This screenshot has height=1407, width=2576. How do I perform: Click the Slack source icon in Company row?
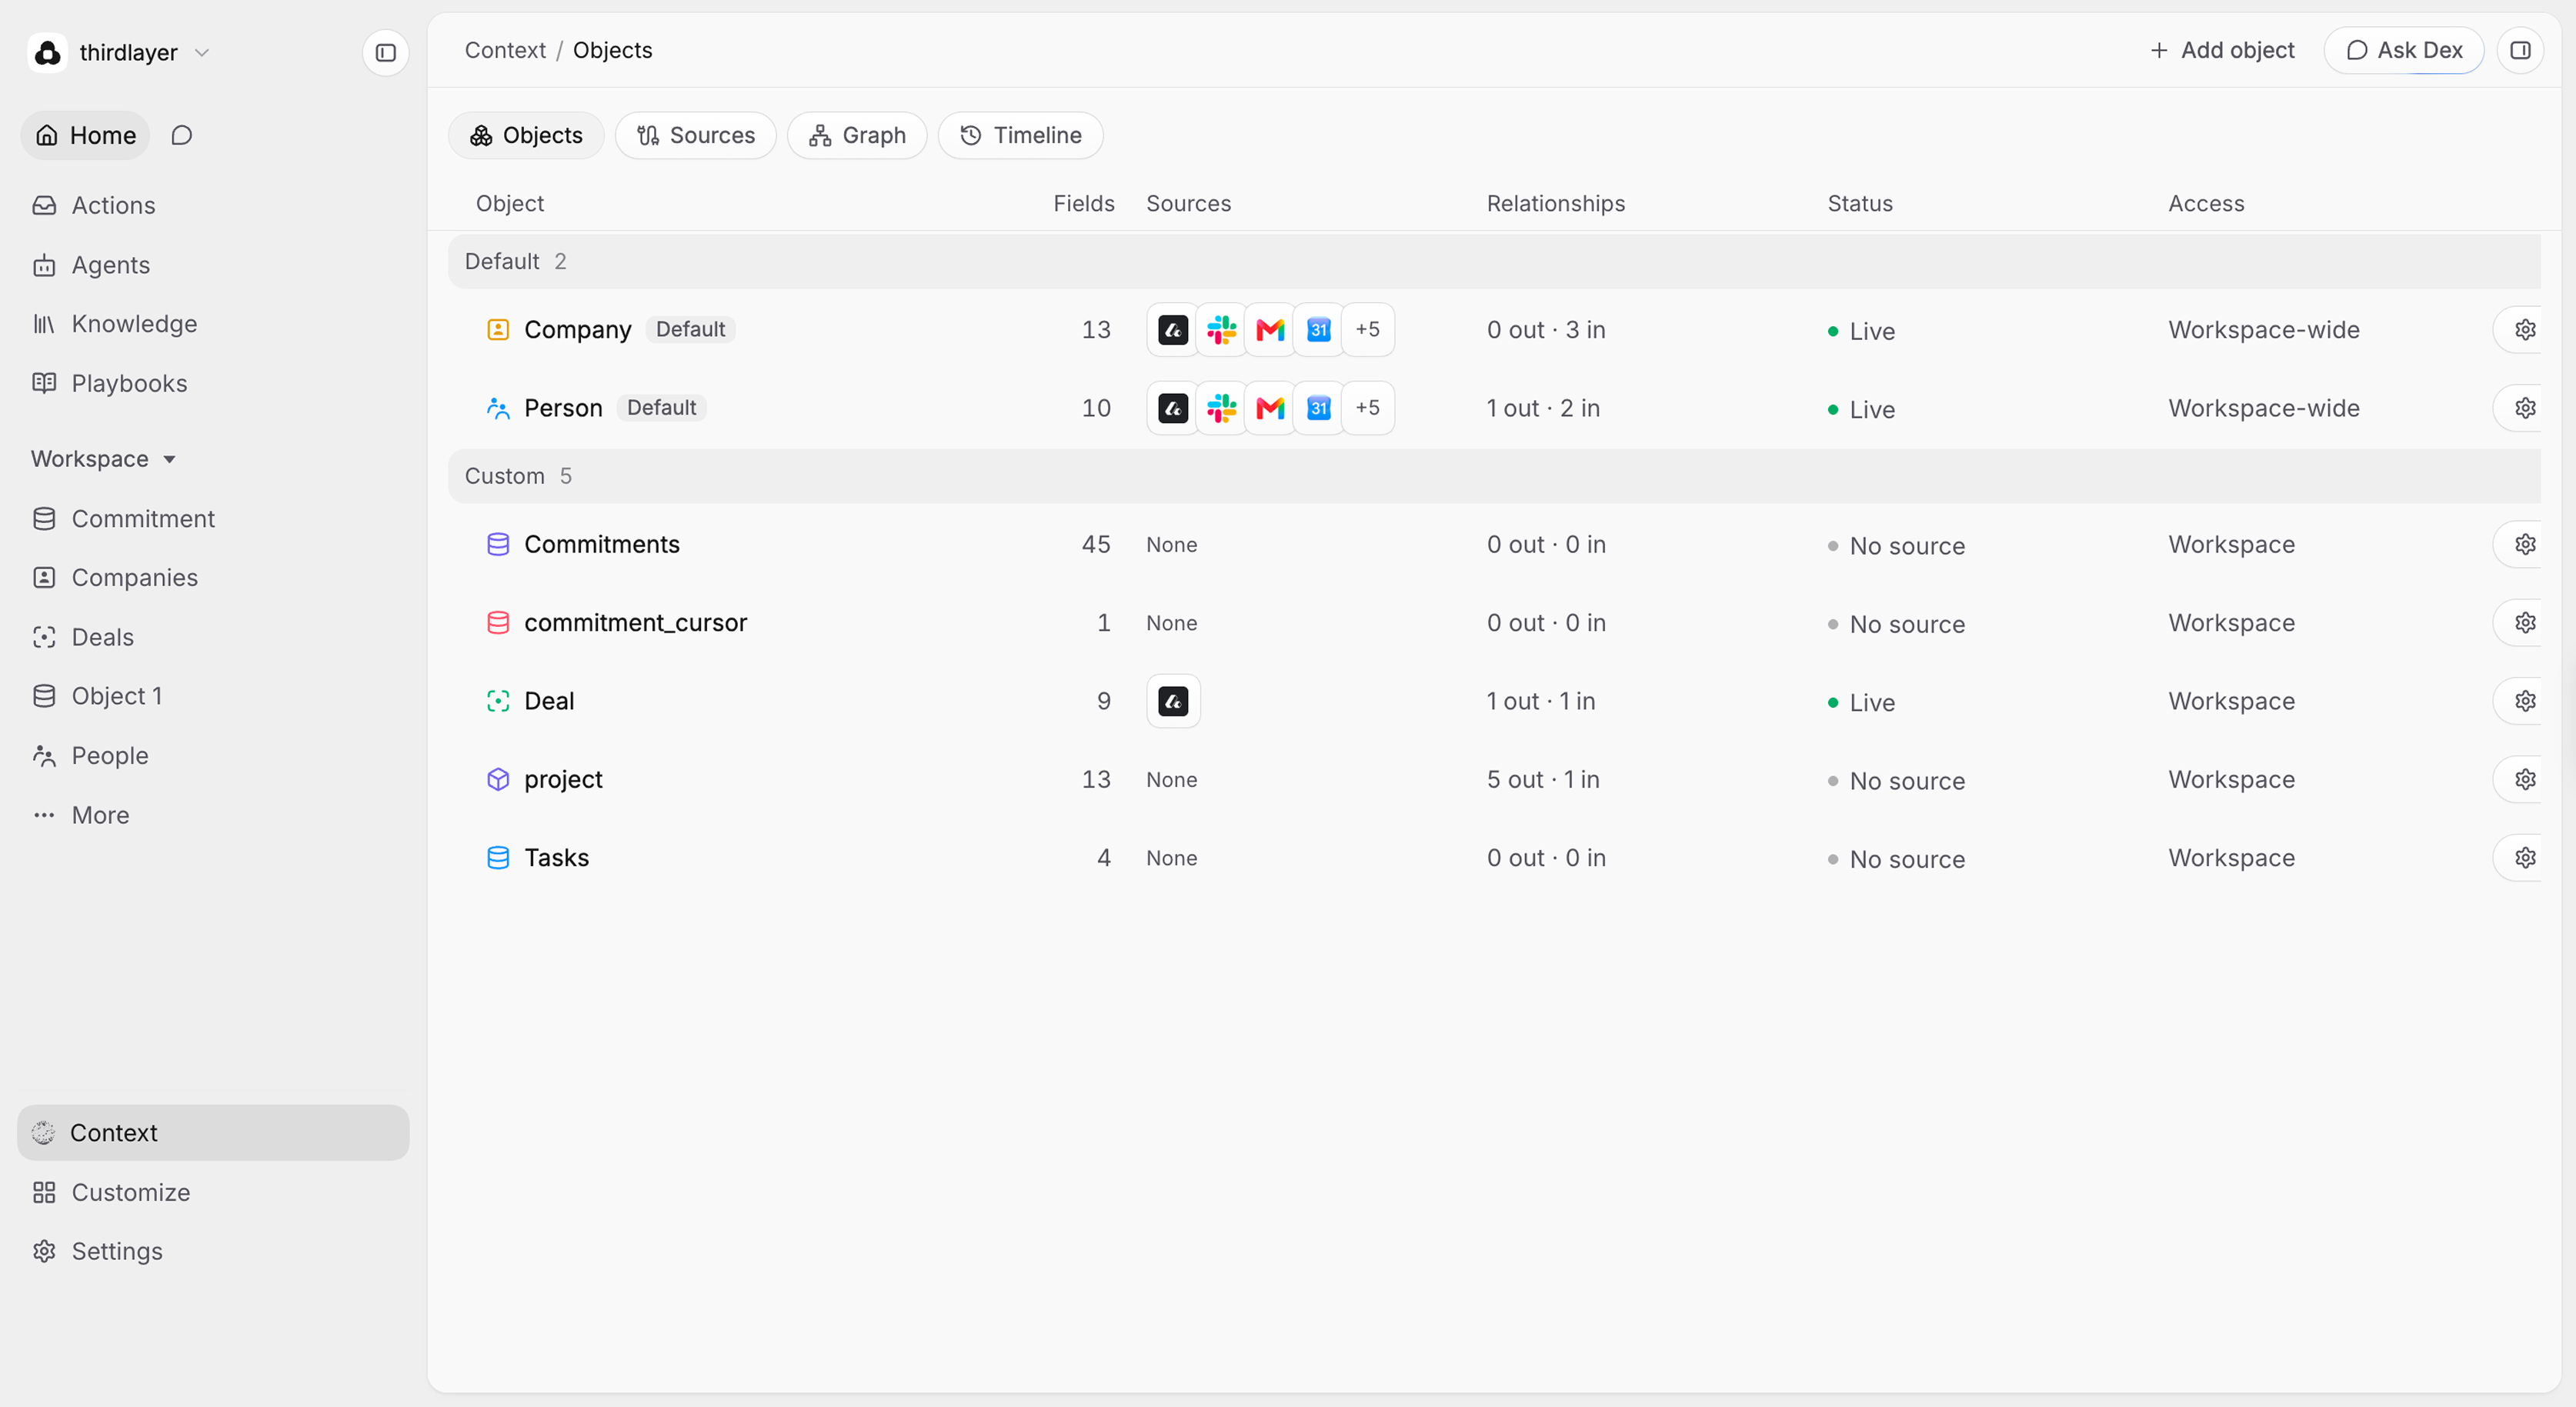pos(1221,330)
